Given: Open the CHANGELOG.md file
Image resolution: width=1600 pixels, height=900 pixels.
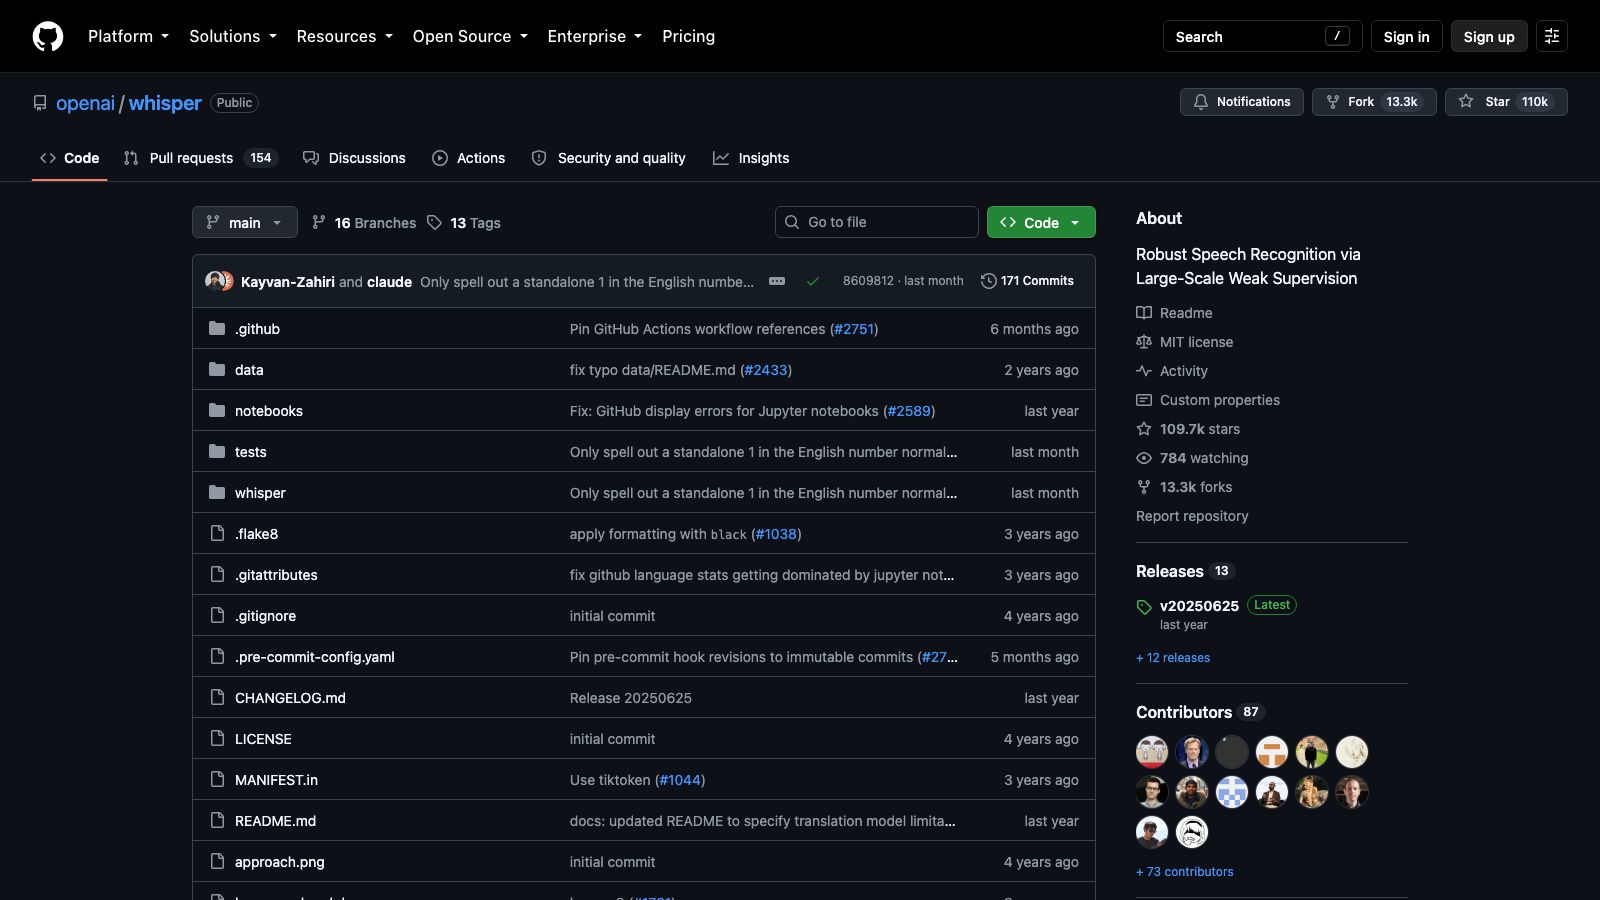Looking at the screenshot, I should tap(290, 698).
